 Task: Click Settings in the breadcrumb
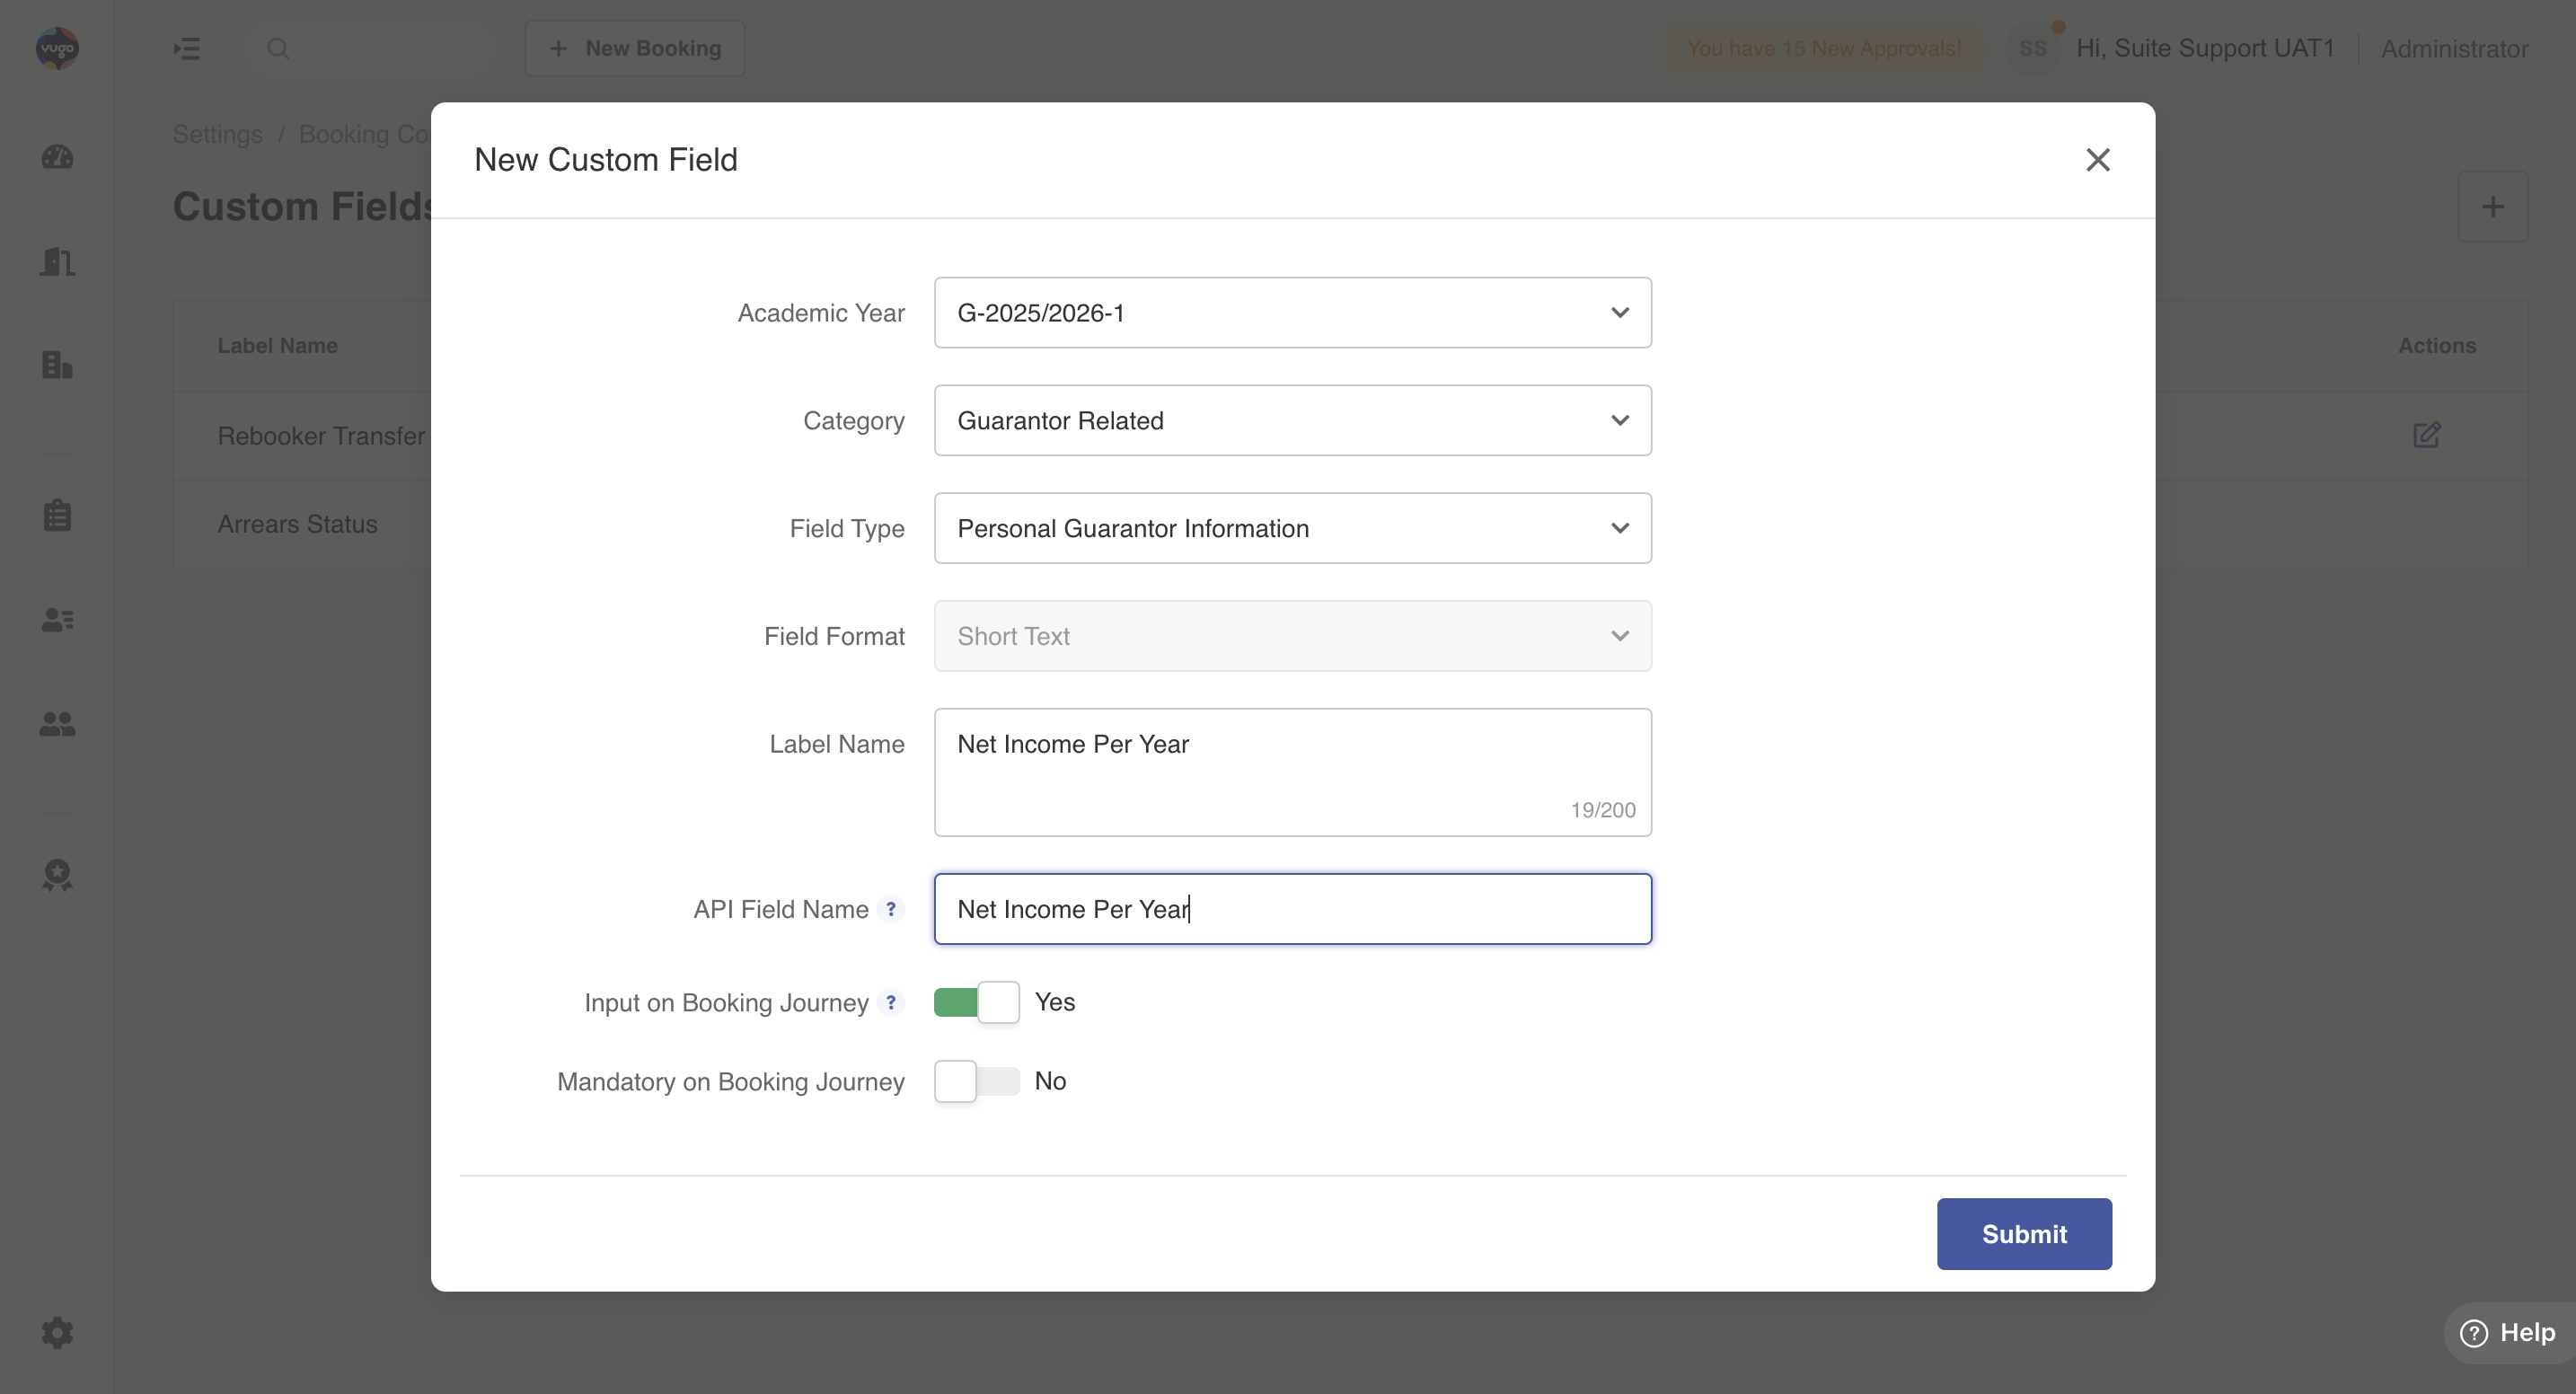tap(217, 134)
